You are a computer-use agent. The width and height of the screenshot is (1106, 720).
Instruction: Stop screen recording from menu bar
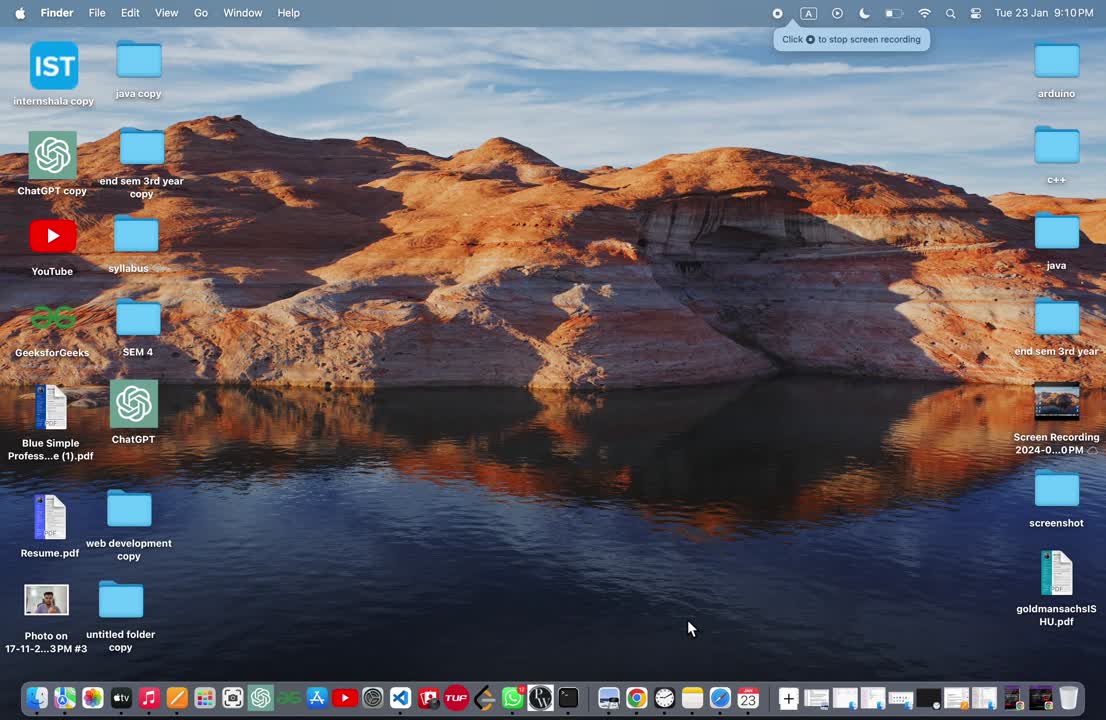coord(777,13)
